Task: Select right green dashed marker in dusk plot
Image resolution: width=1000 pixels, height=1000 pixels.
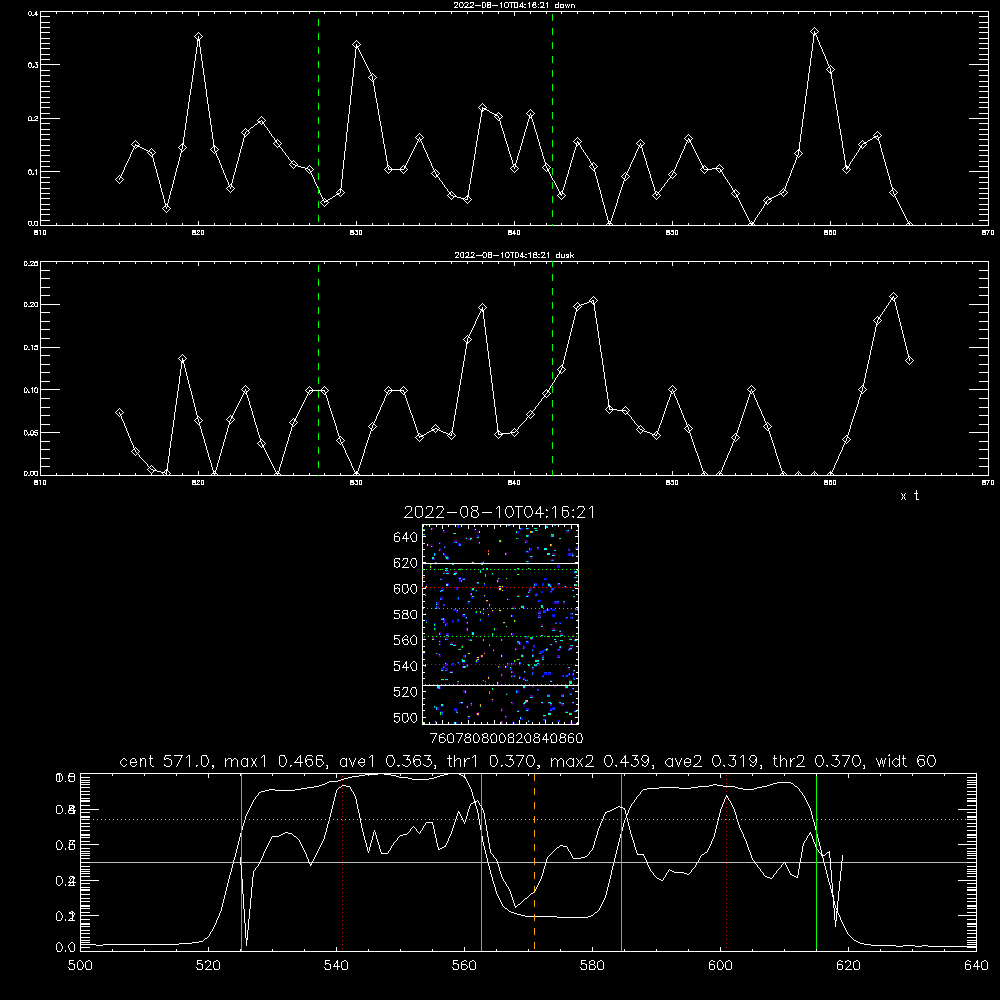Action: pos(552,369)
